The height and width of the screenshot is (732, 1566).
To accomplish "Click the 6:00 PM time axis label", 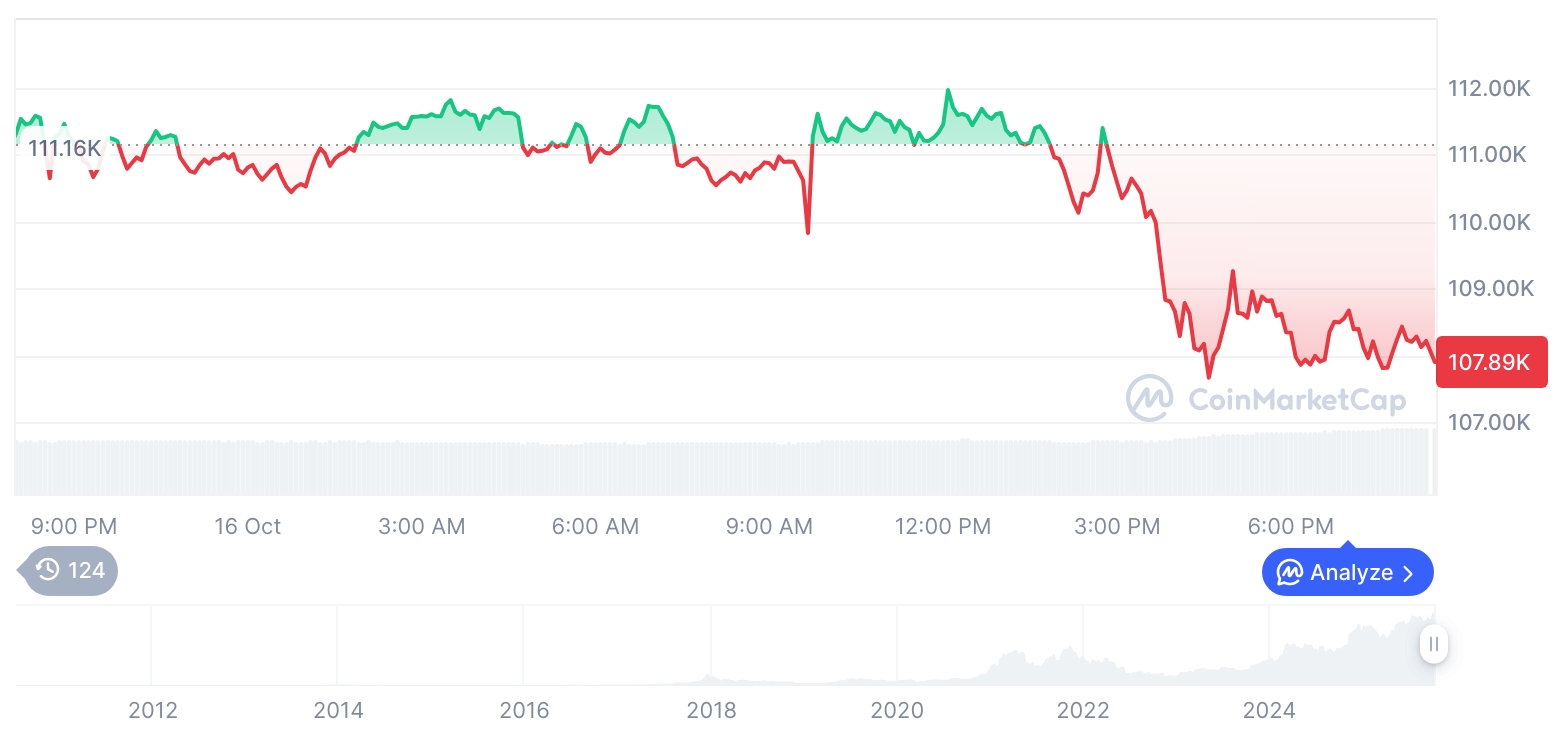I will click(x=1290, y=527).
